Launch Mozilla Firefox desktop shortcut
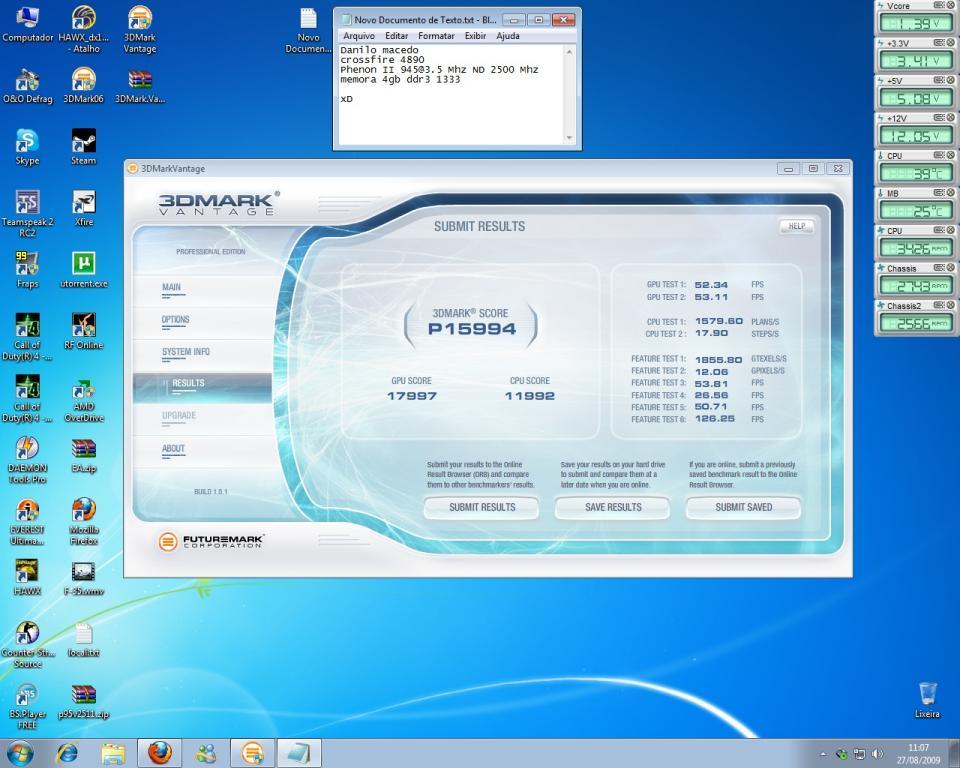Viewport: 960px width, 768px height. click(x=84, y=522)
